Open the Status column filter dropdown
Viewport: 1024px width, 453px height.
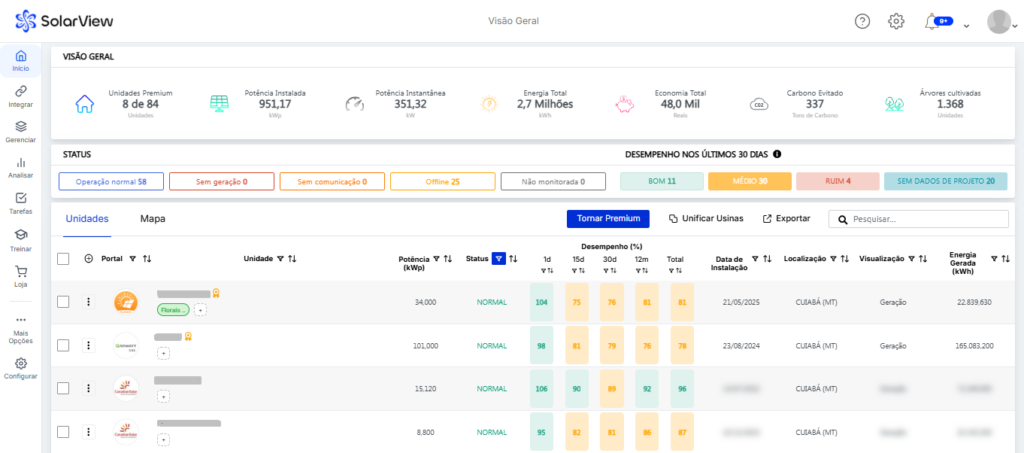pyautogui.click(x=499, y=259)
